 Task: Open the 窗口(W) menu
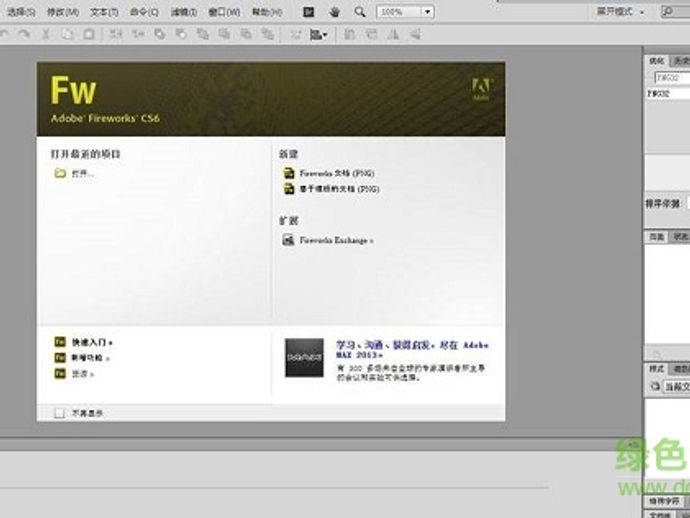tap(224, 12)
